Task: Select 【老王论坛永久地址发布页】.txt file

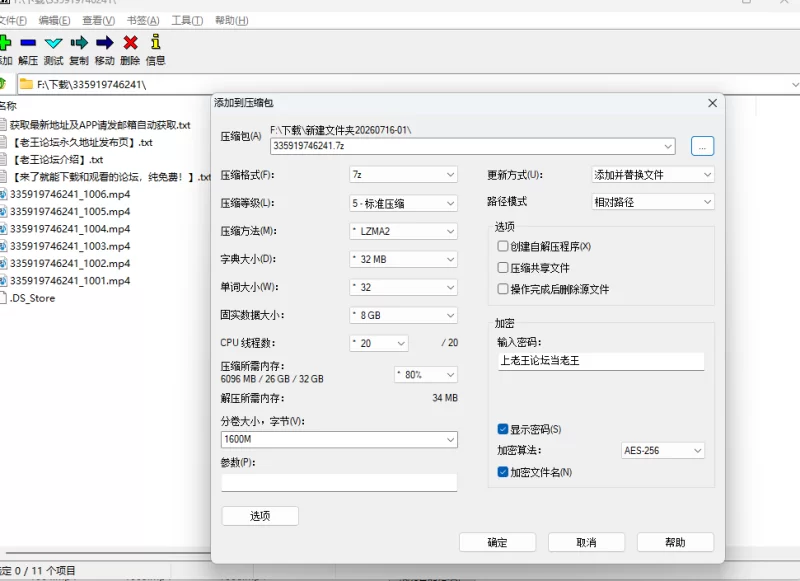Action: [x=82, y=142]
